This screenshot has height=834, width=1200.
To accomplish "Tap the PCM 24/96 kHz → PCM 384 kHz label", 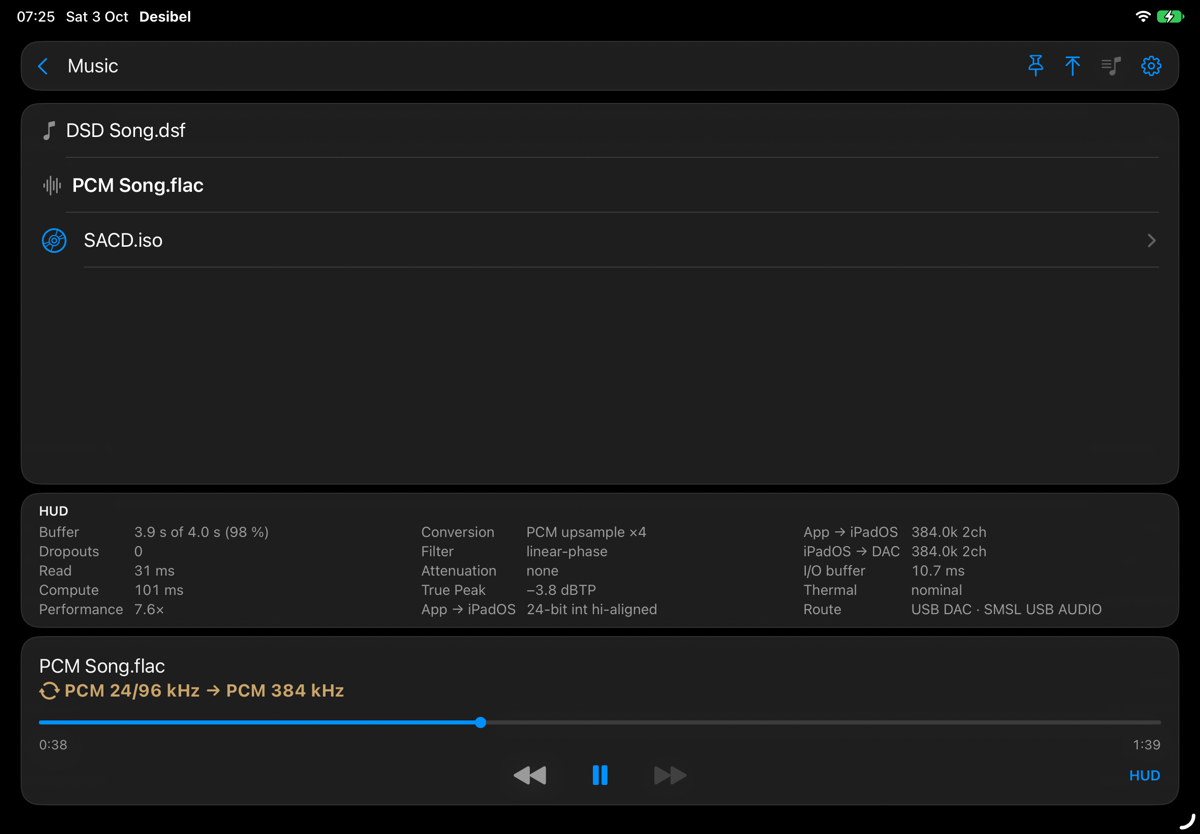I will tap(204, 691).
